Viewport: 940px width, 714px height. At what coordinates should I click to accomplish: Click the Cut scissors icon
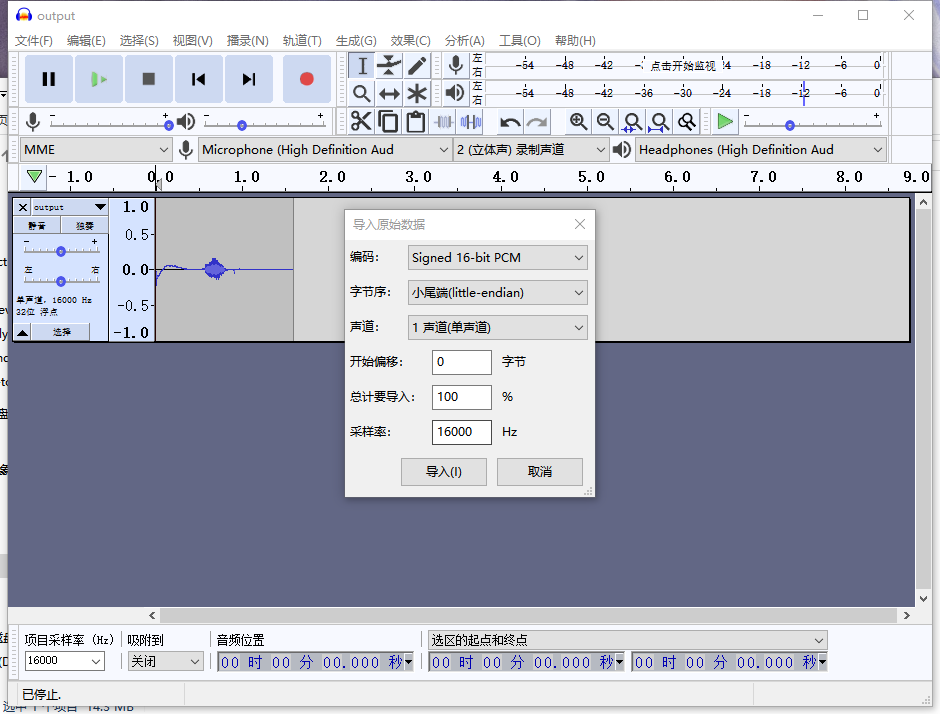(x=361, y=122)
